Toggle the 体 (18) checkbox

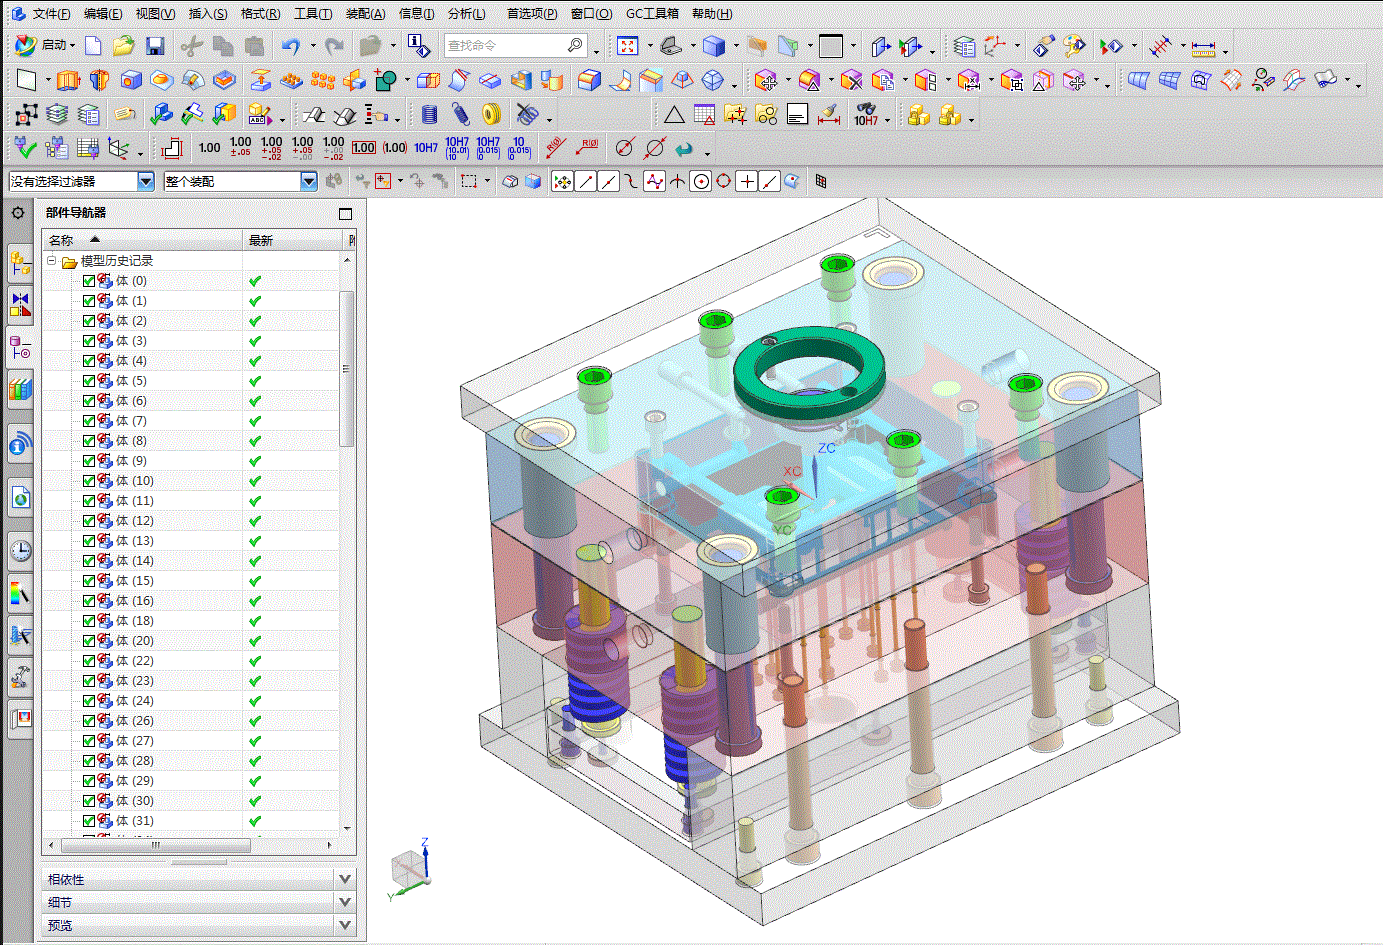pos(89,621)
